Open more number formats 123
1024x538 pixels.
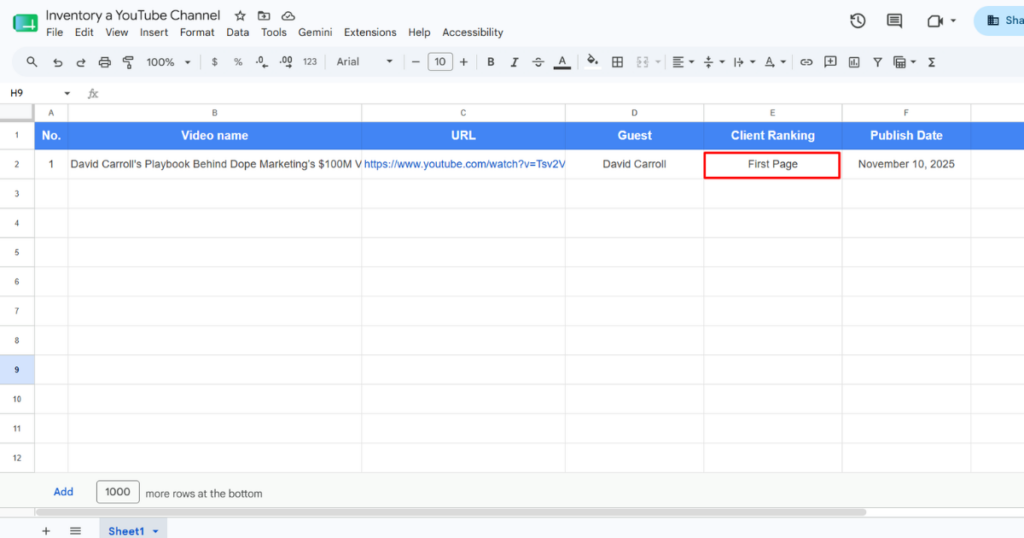(x=310, y=62)
